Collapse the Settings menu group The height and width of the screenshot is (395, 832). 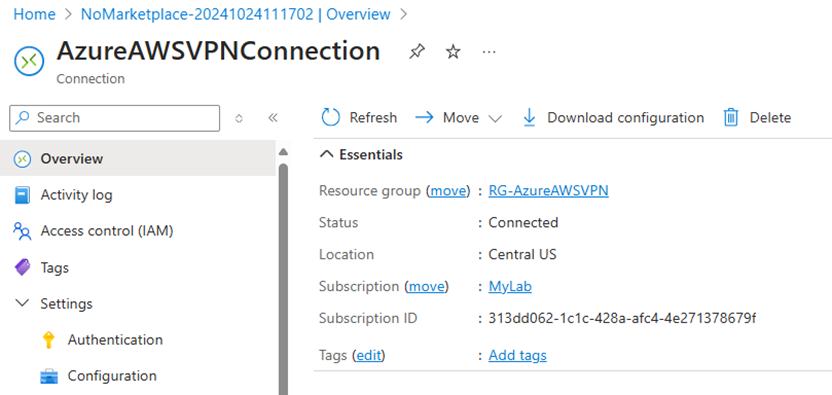coord(22,303)
